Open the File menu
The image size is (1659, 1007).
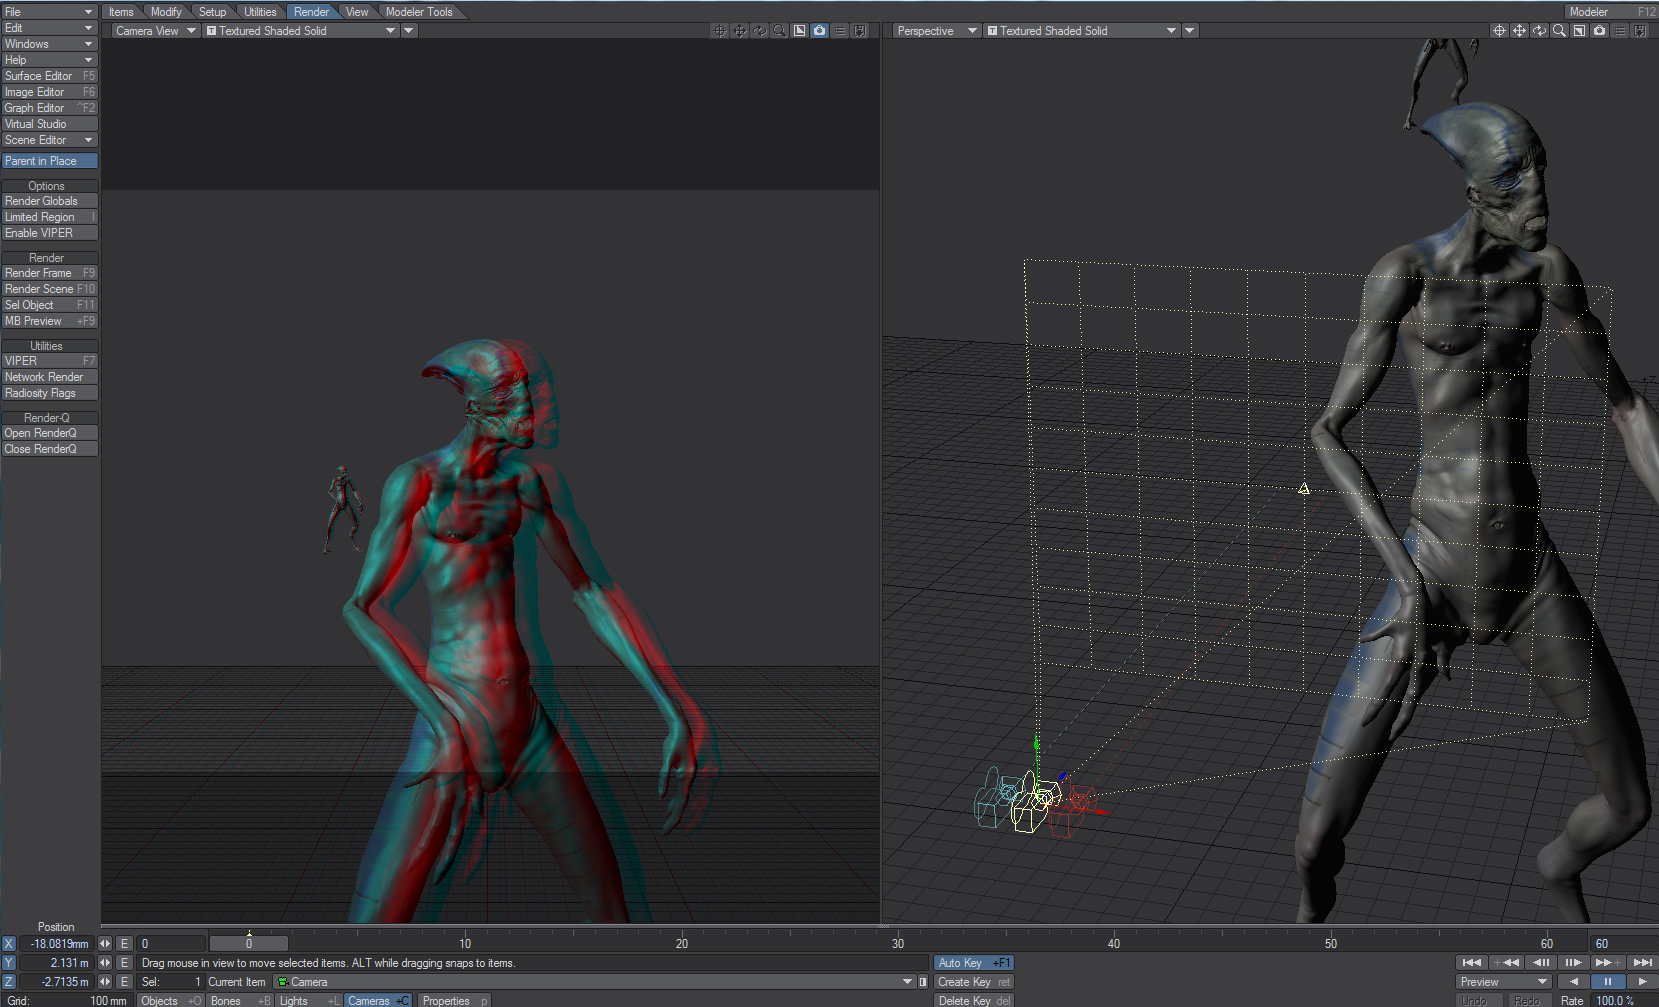coord(48,12)
